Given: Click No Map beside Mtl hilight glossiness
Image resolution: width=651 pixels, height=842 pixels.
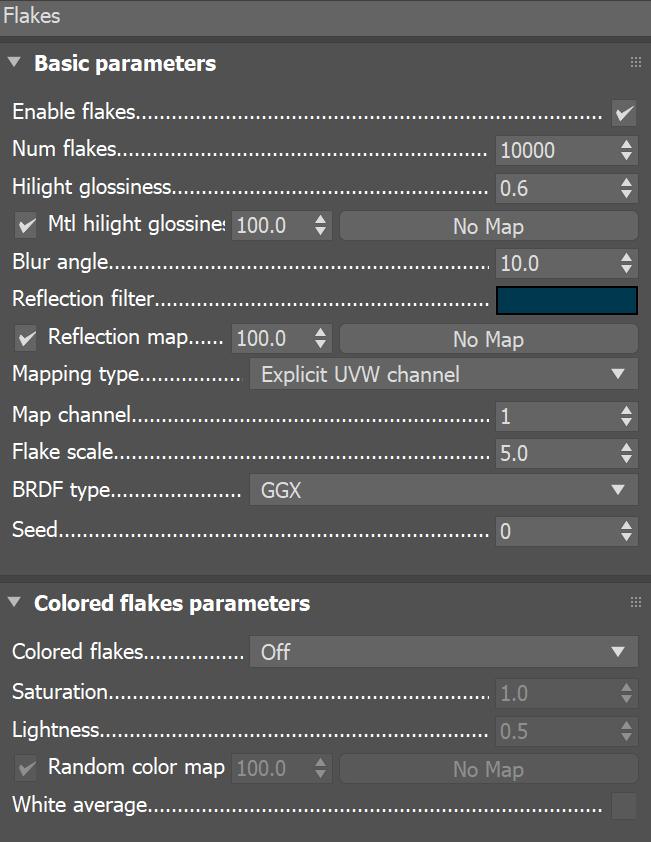Looking at the screenshot, I should click(x=488, y=225).
